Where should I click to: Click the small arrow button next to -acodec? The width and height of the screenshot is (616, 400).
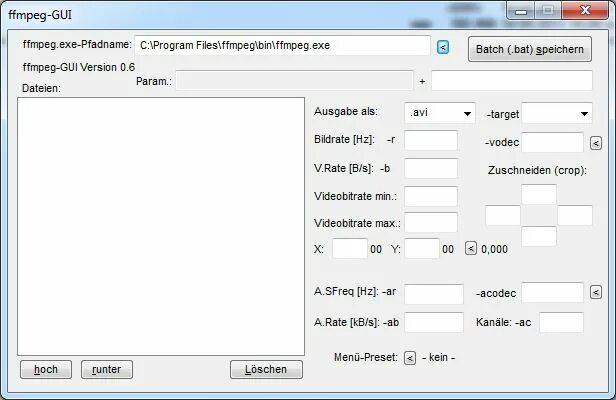pyautogui.click(x=596, y=292)
